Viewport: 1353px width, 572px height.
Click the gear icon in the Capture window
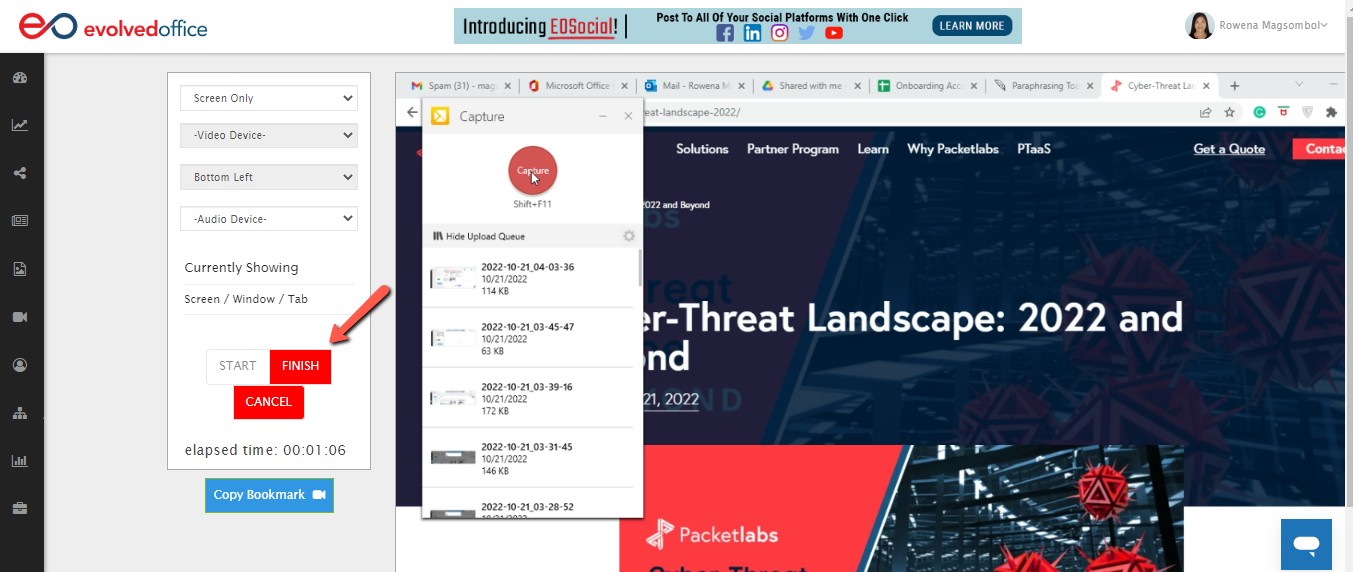click(629, 236)
